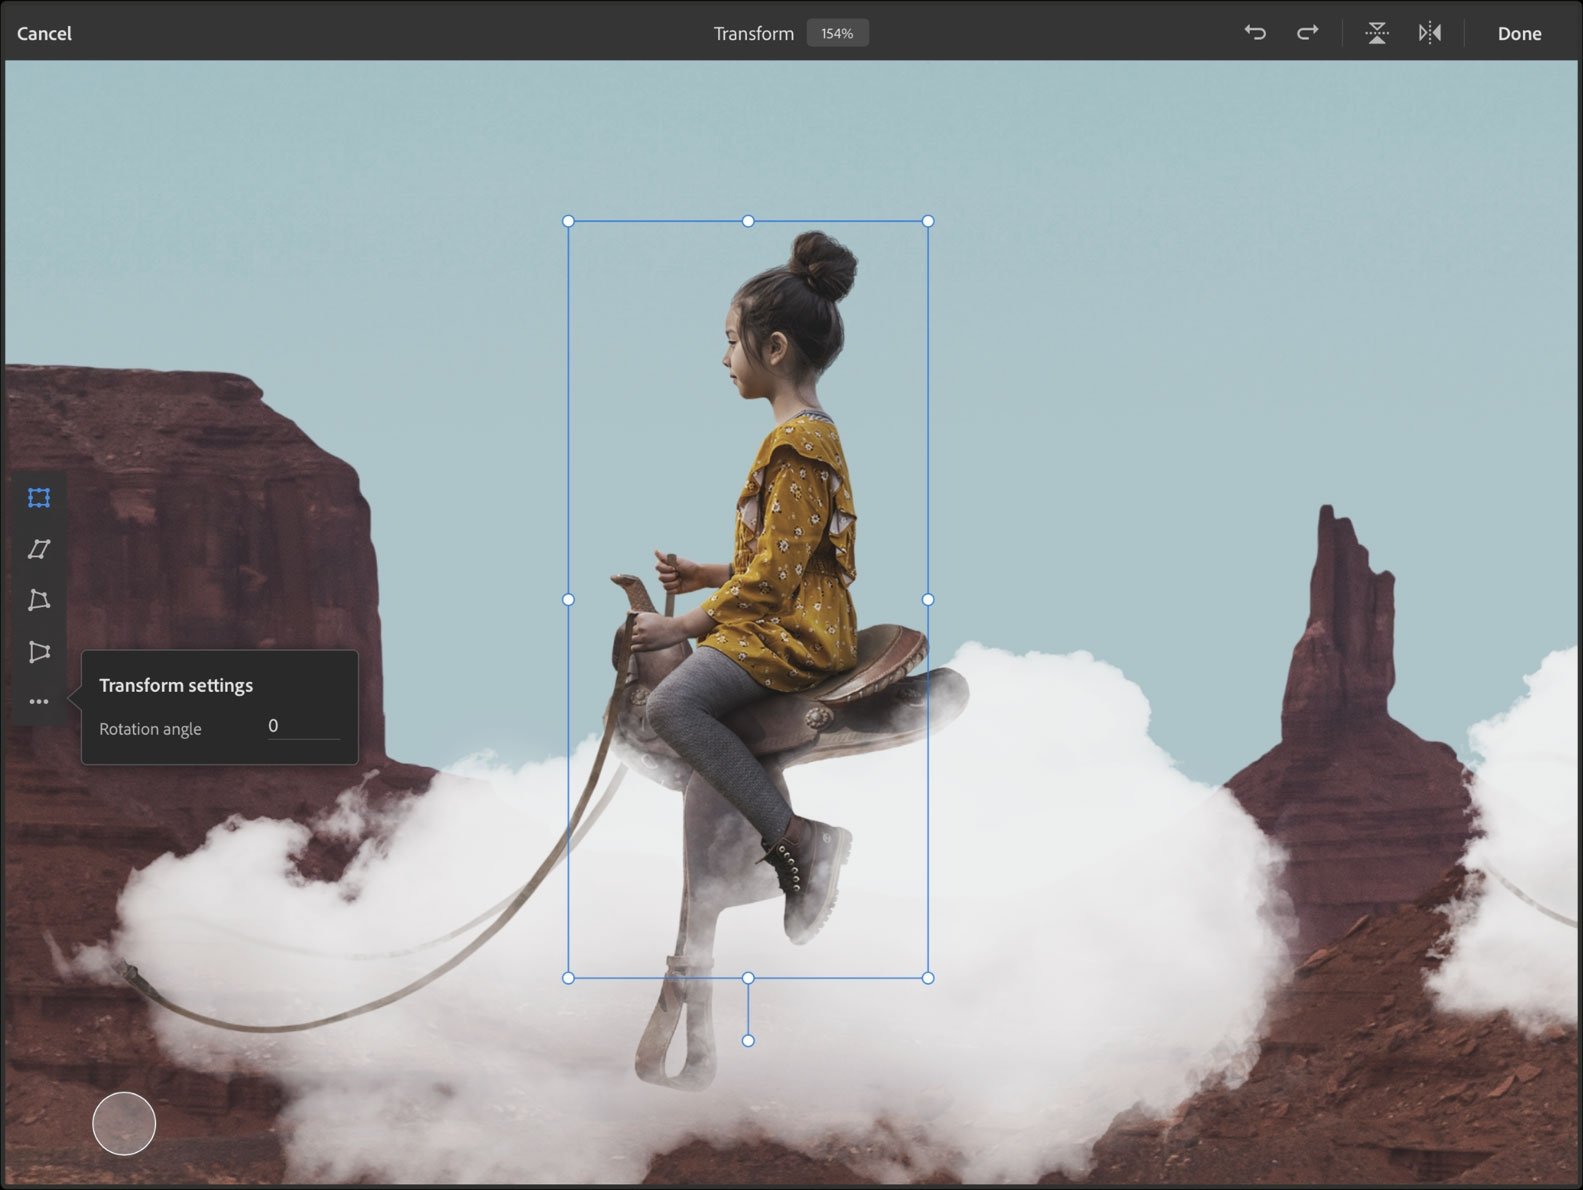
Task: Flip the layer horizontally
Action: click(1430, 33)
